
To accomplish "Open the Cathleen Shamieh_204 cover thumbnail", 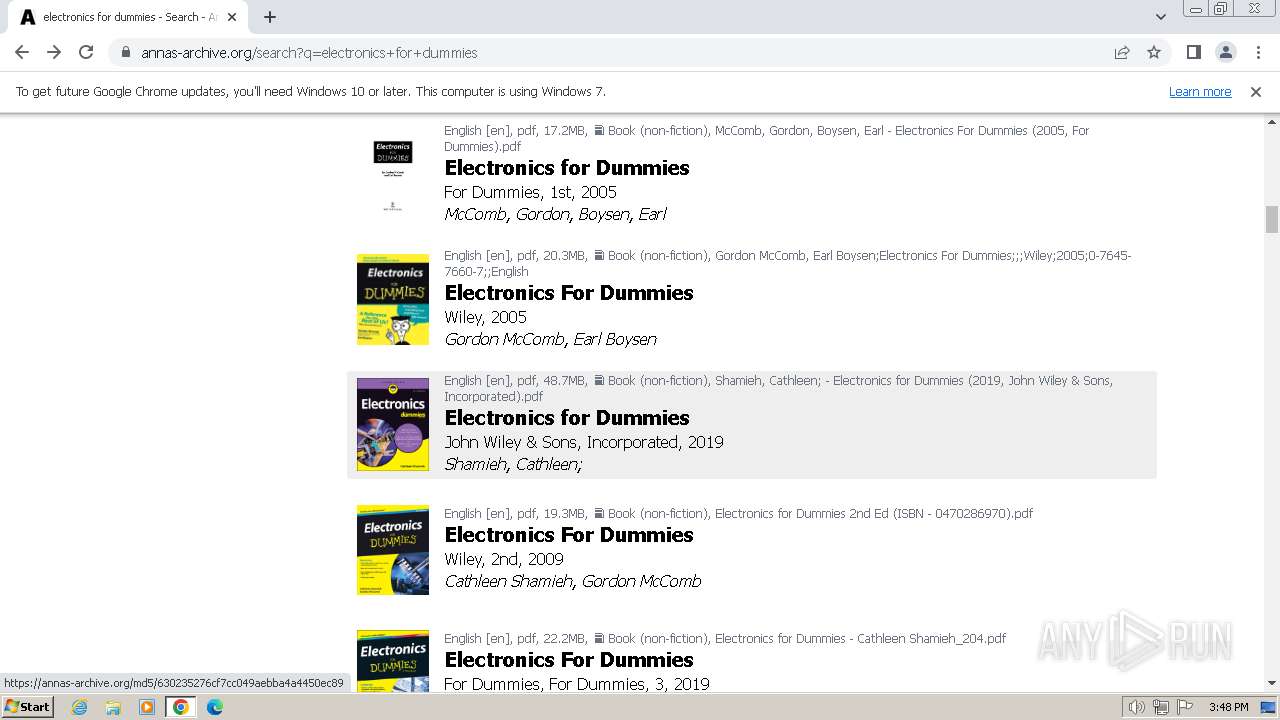I will [393, 661].
